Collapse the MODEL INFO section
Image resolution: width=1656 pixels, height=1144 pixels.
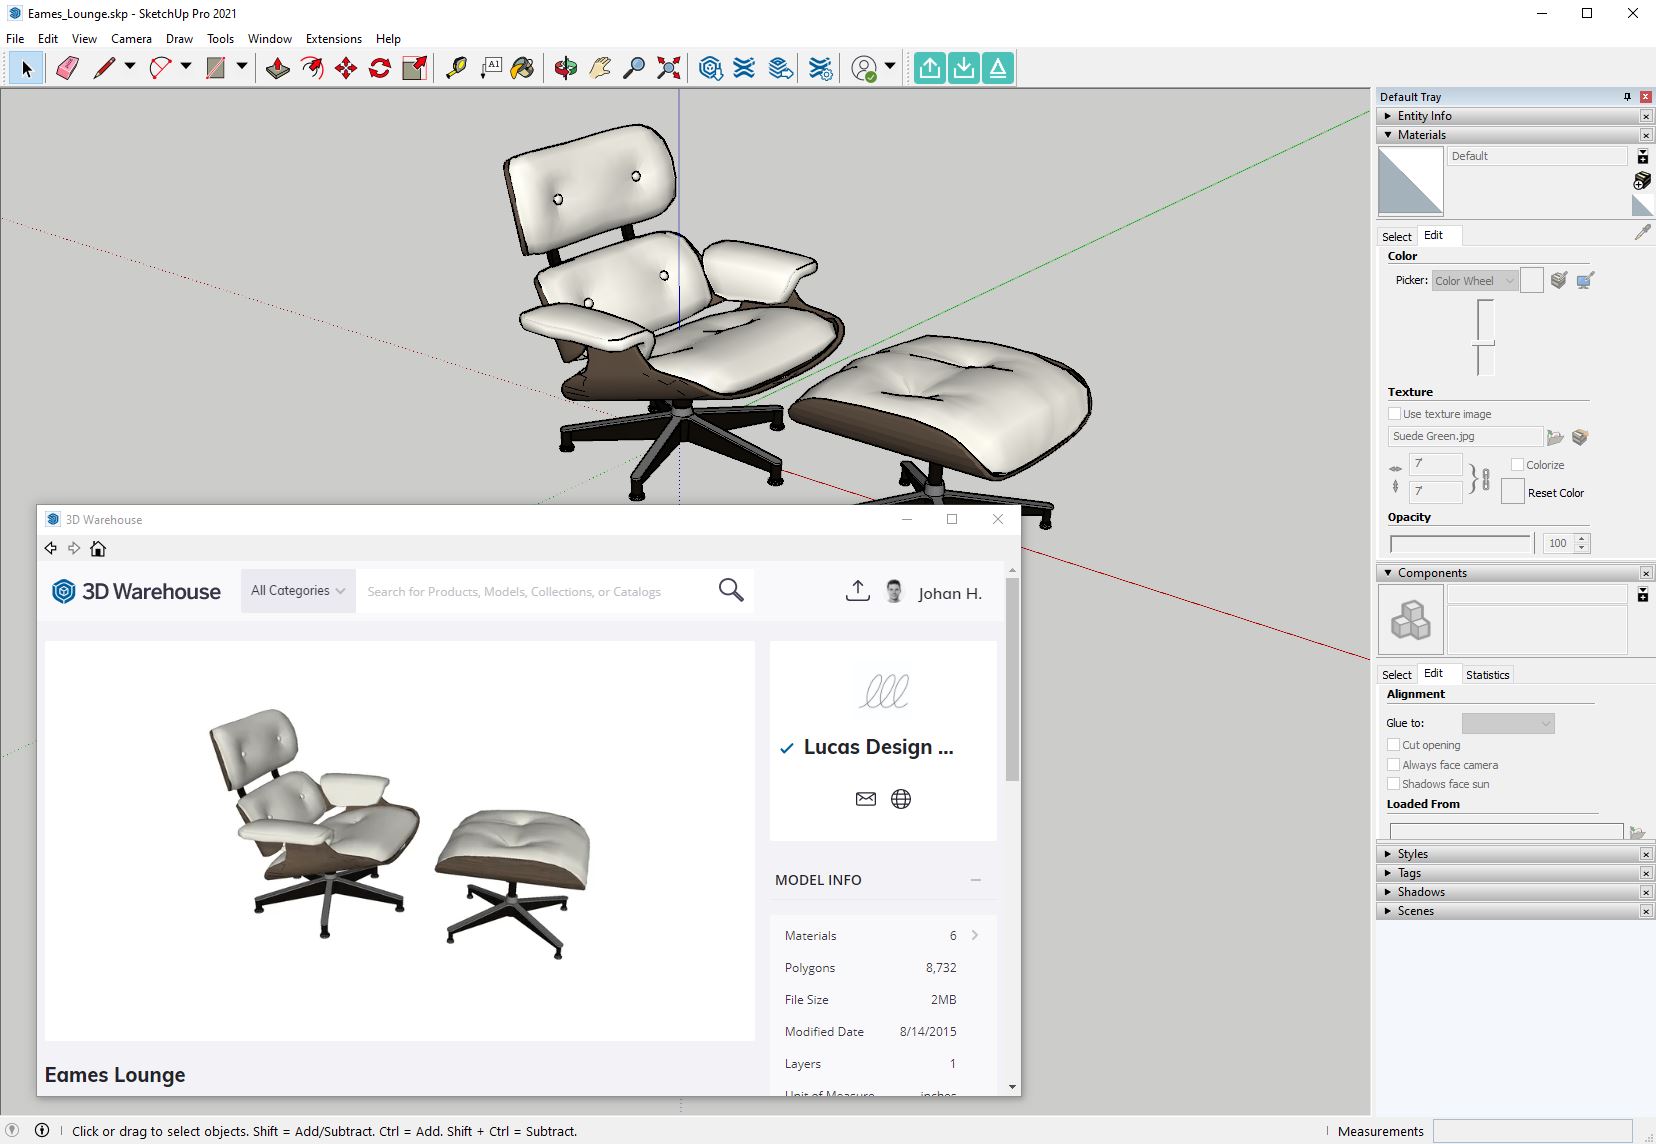[975, 880]
